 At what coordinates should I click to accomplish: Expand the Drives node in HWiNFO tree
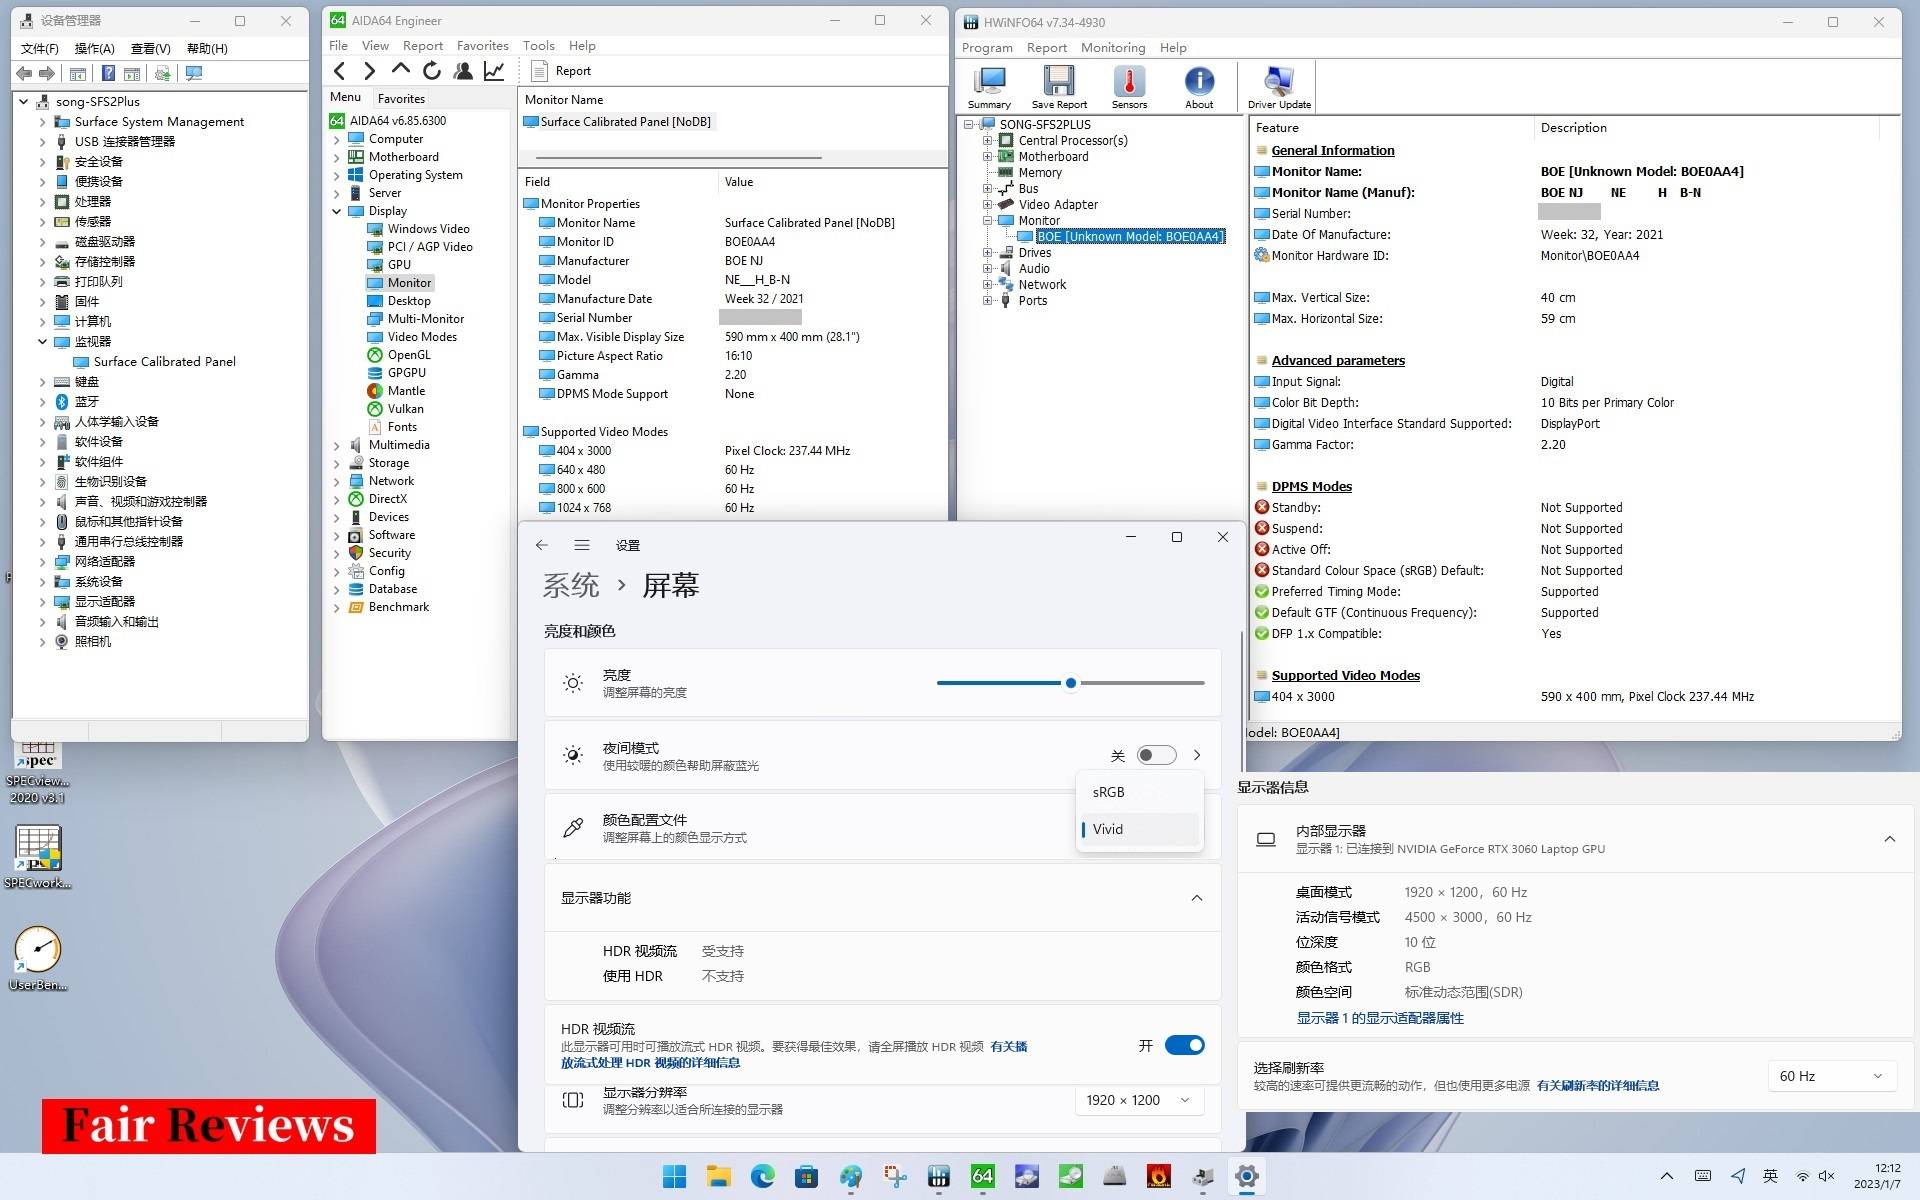click(988, 252)
